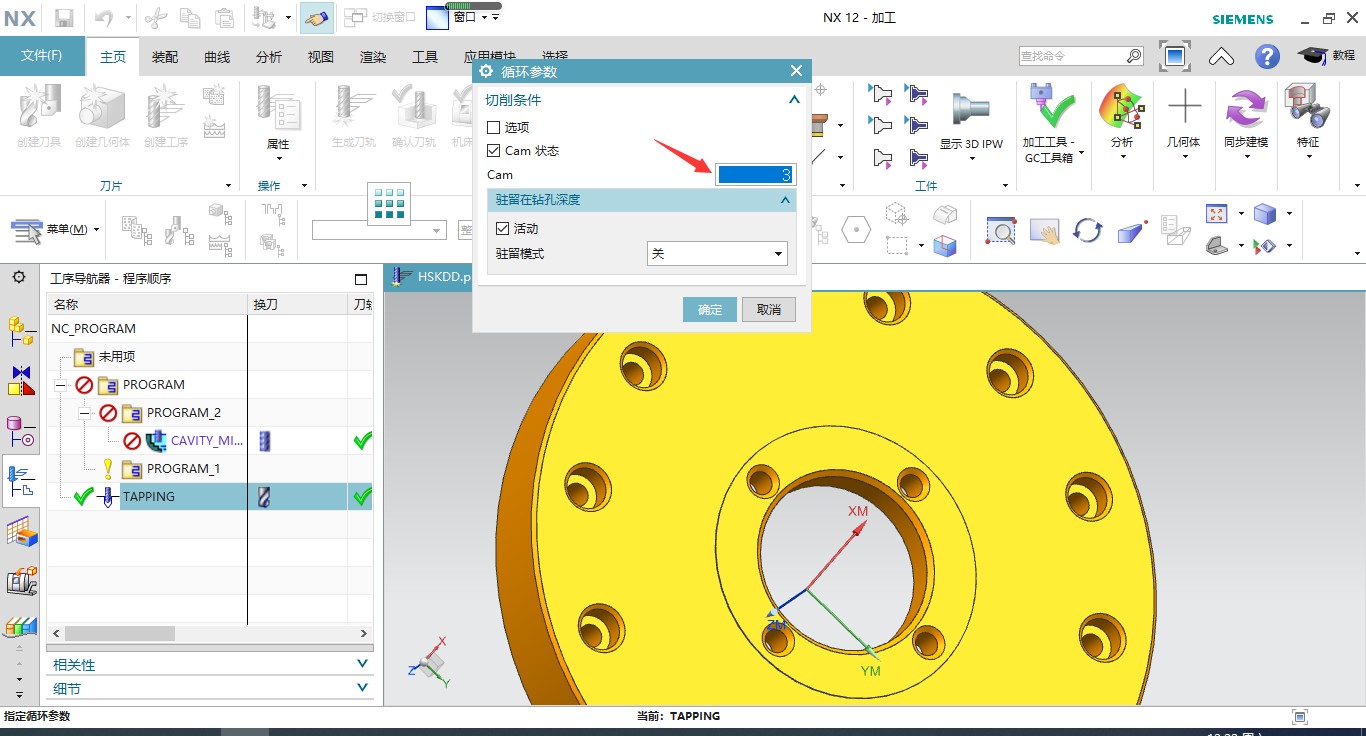Click the touch mode hand icon
The width and height of the screenshot is (1366, 736).
tap(317, 17)
